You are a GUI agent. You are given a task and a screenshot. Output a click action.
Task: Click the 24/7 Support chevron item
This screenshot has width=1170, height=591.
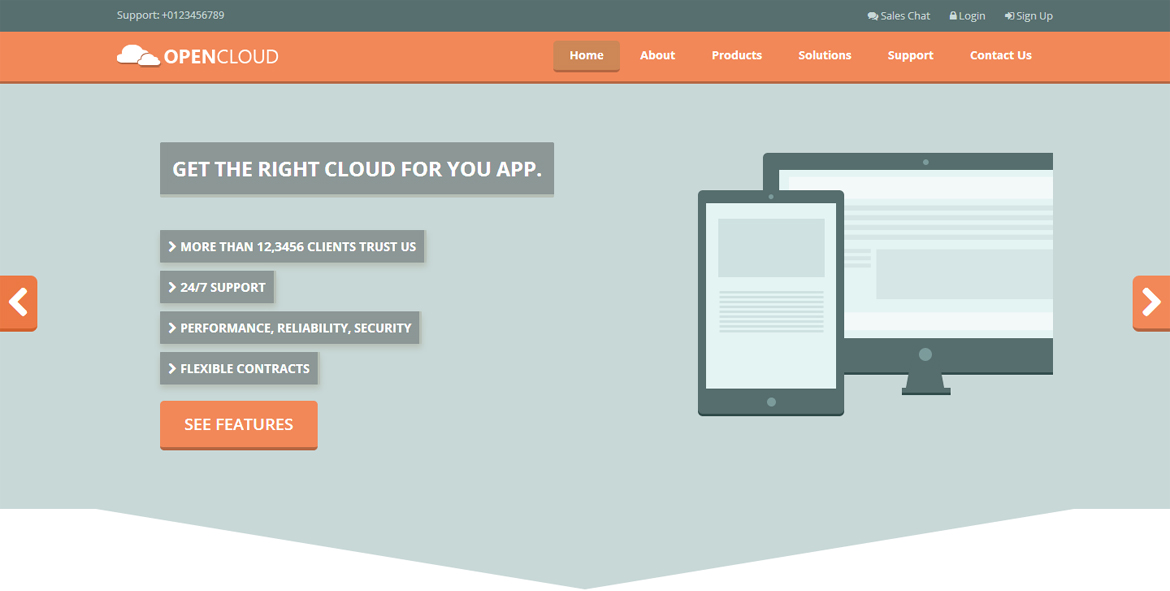[216, 287]
